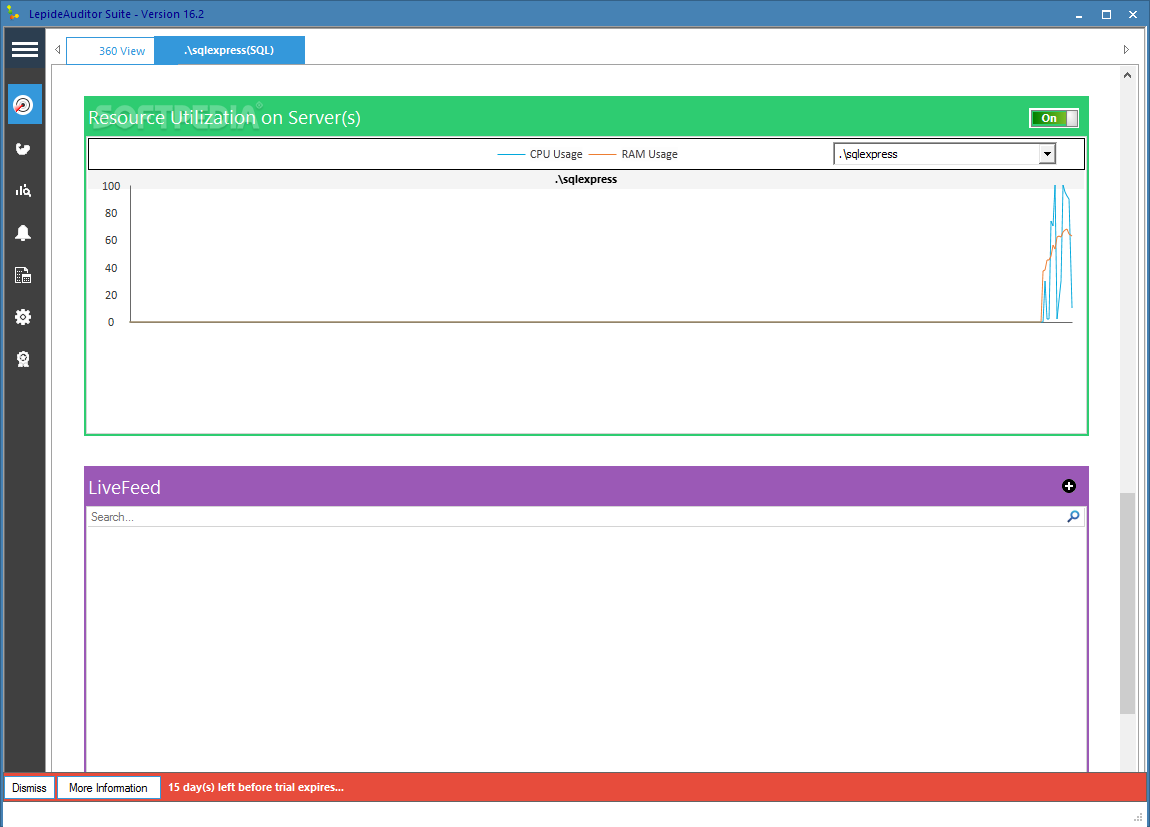The height and width of the screenshot is (827, 1150).
Task: Click the scrollbar up arrow
Action: point(1127,75)
